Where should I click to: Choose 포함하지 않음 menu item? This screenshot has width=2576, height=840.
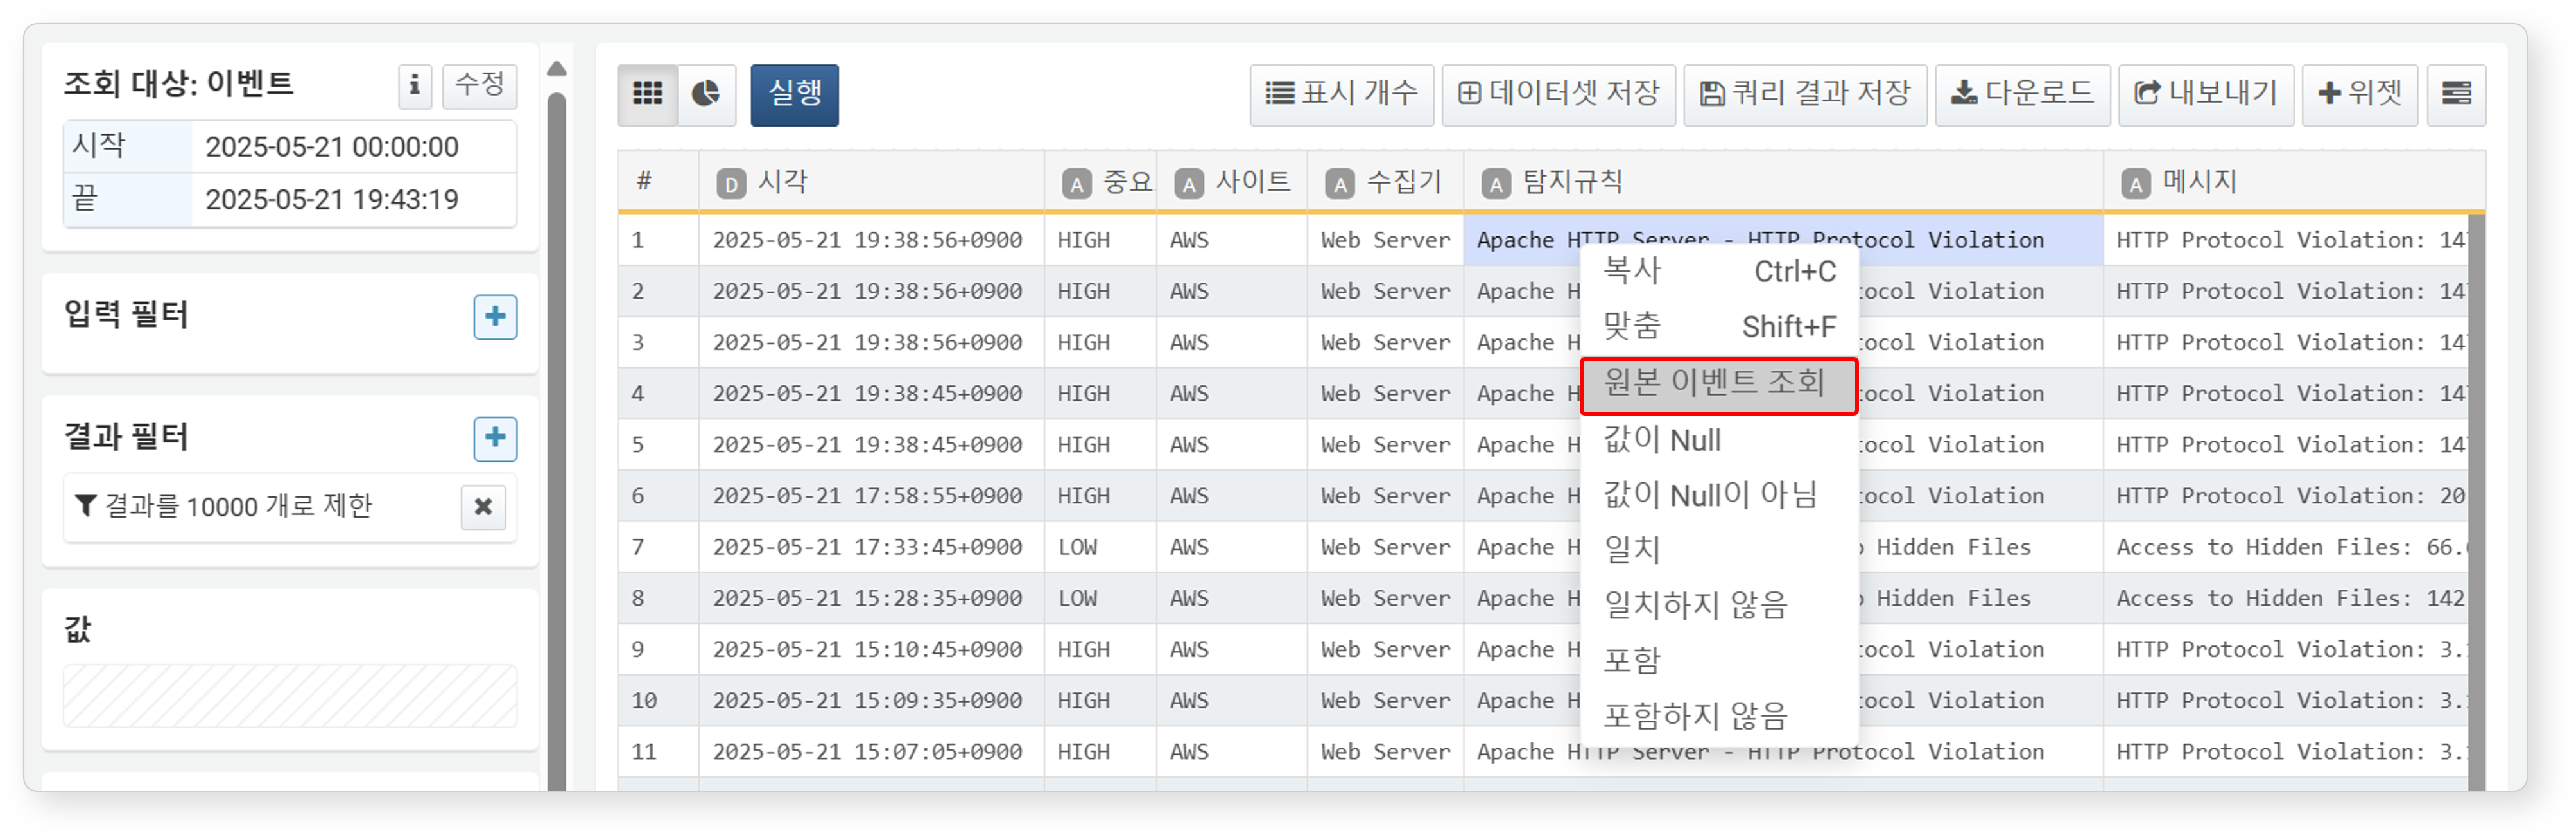click(1719, 715)
